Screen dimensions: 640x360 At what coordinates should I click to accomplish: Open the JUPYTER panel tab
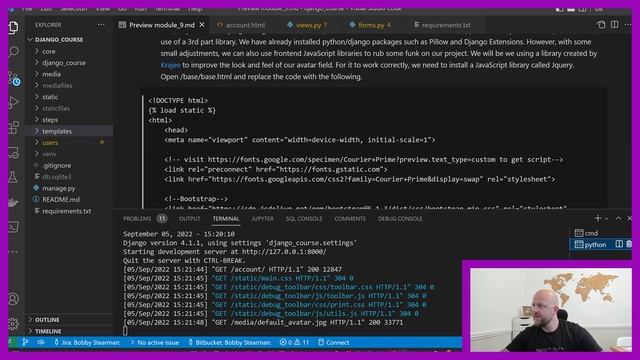tap(262, 219)
